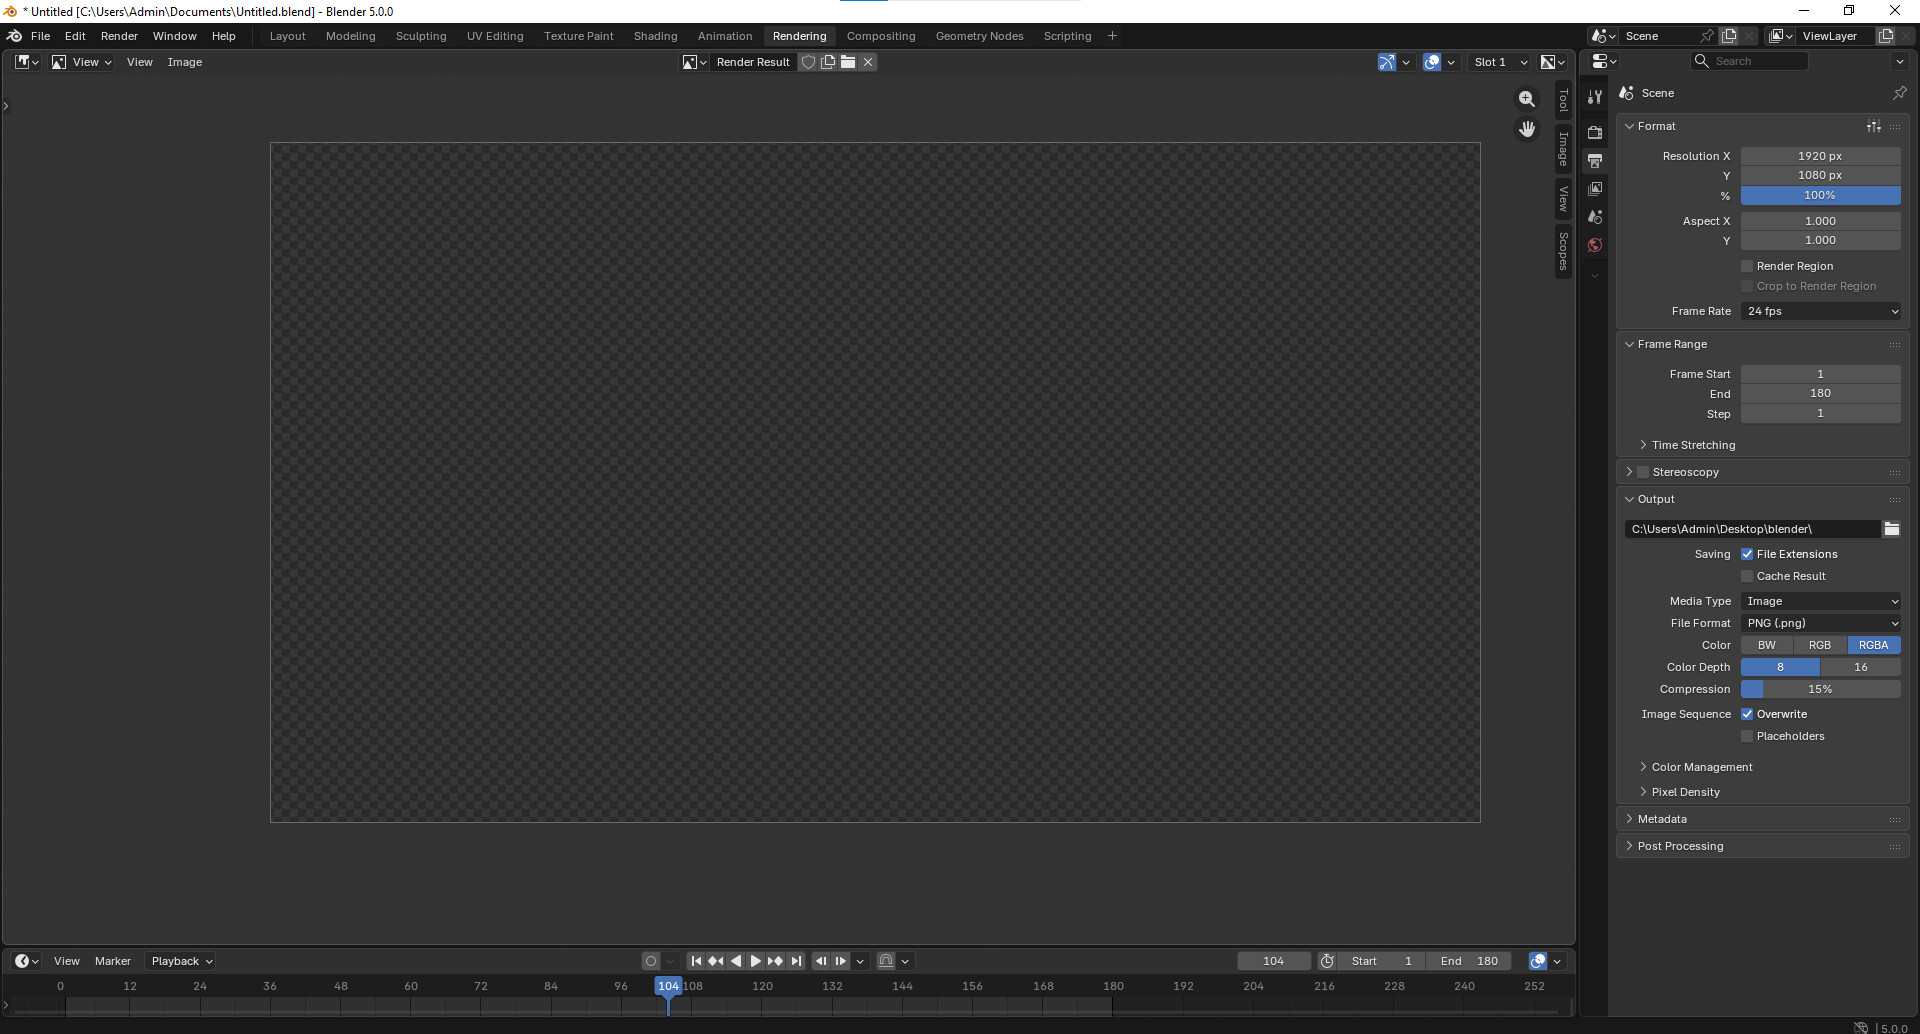This screenshot has height=1034, width=1920.
Task: Toggle preview range clock icon in timeline
Action: click(1327, 961)
